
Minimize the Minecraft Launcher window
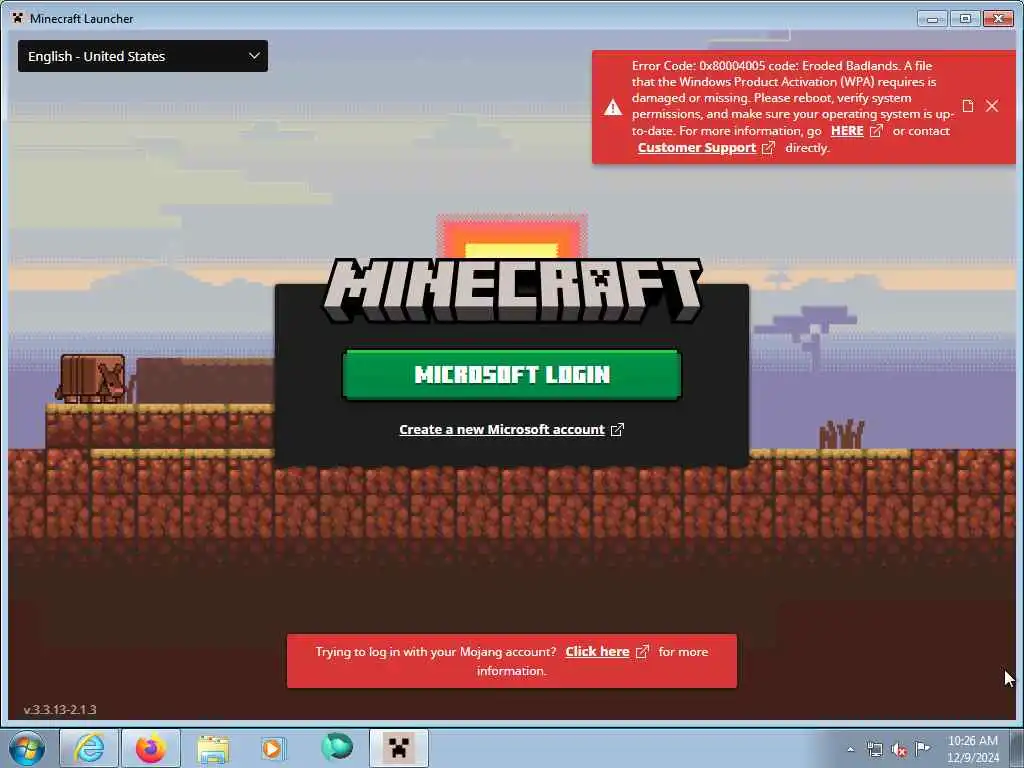(932, 19)
